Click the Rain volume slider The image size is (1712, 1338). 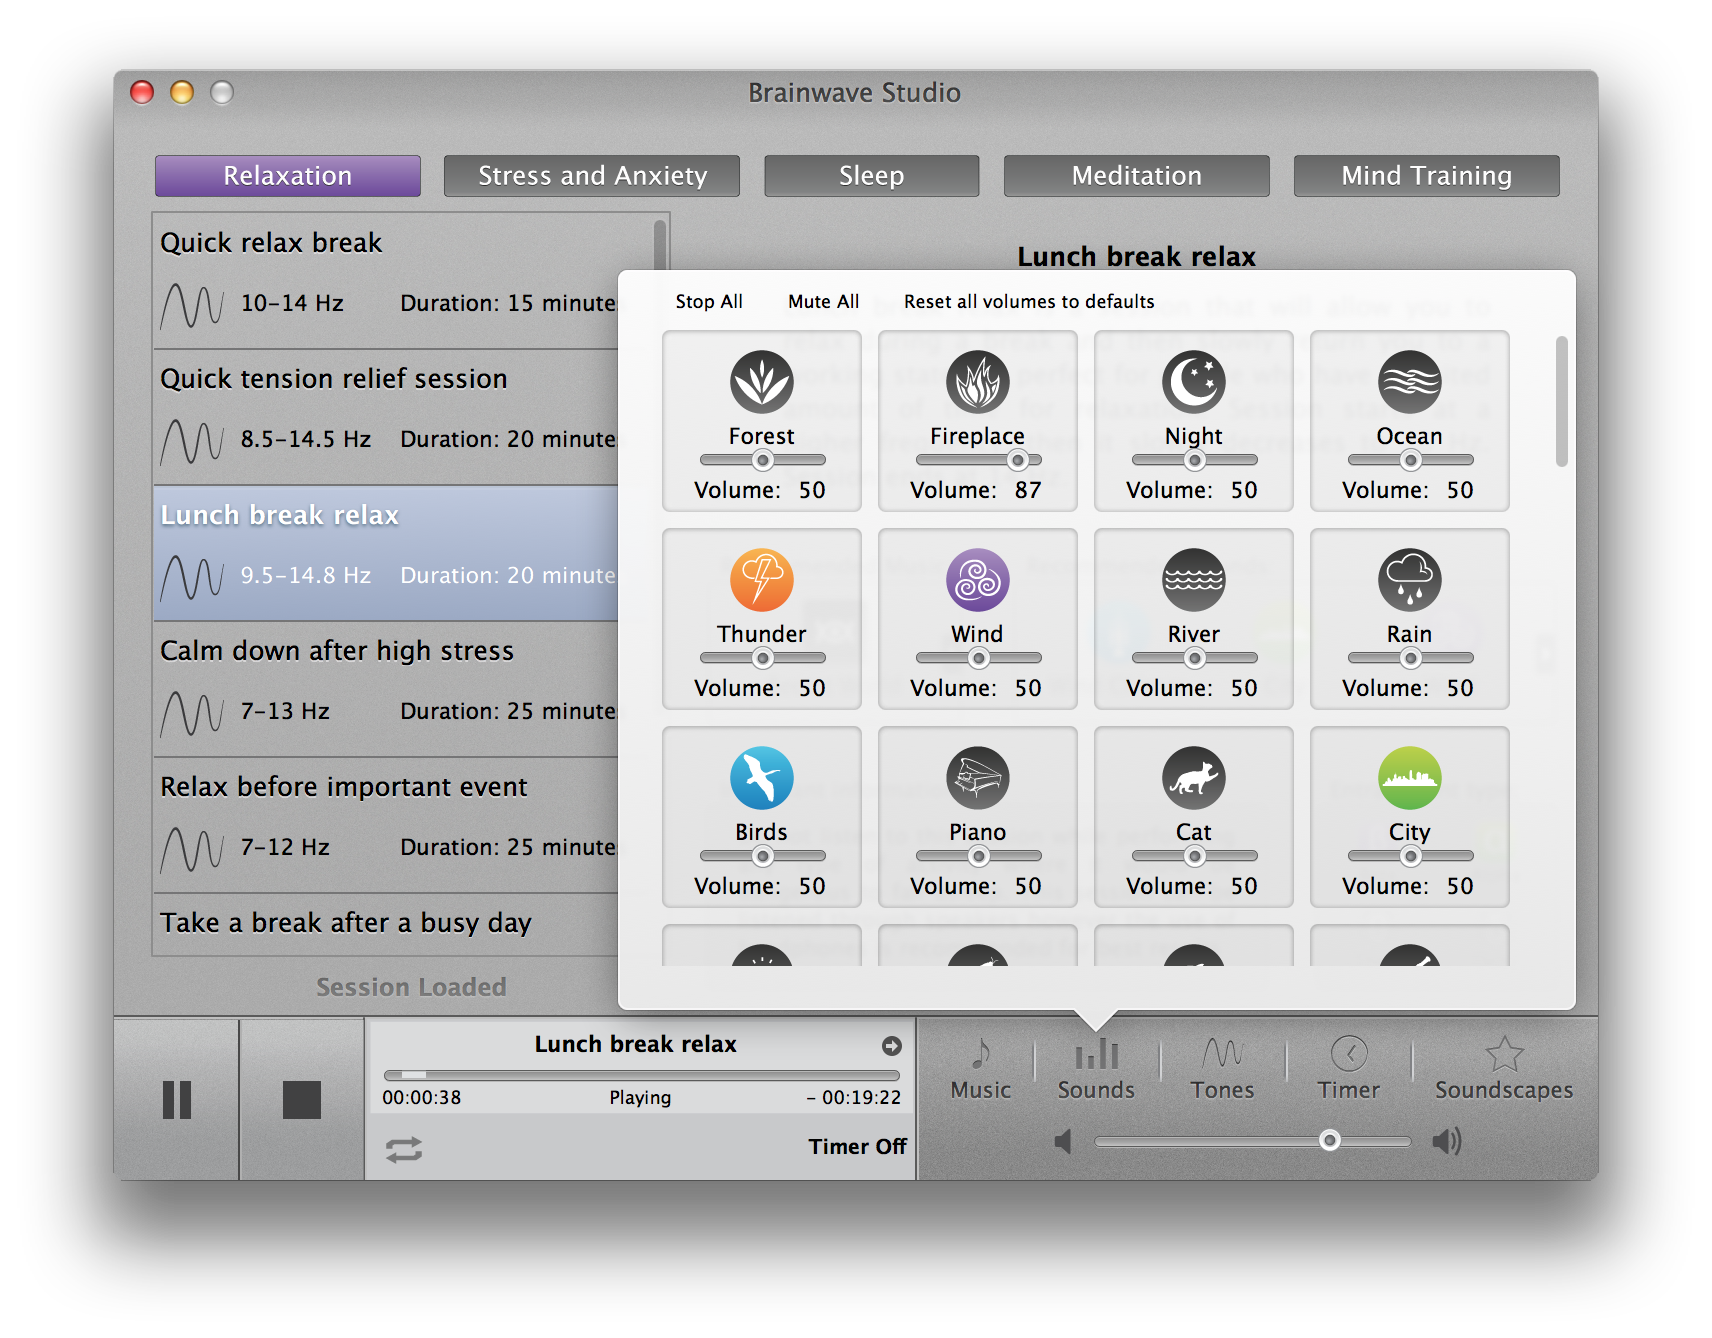coord(1410,658)
